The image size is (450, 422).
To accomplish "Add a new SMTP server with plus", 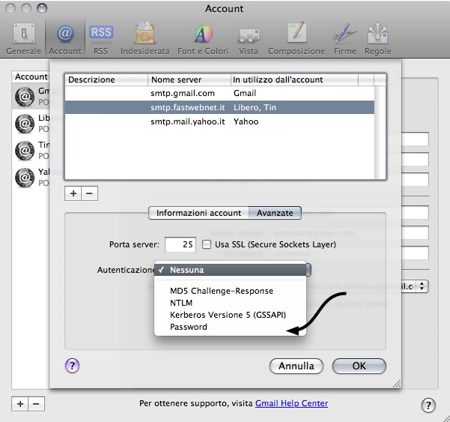I will [73, 193].
